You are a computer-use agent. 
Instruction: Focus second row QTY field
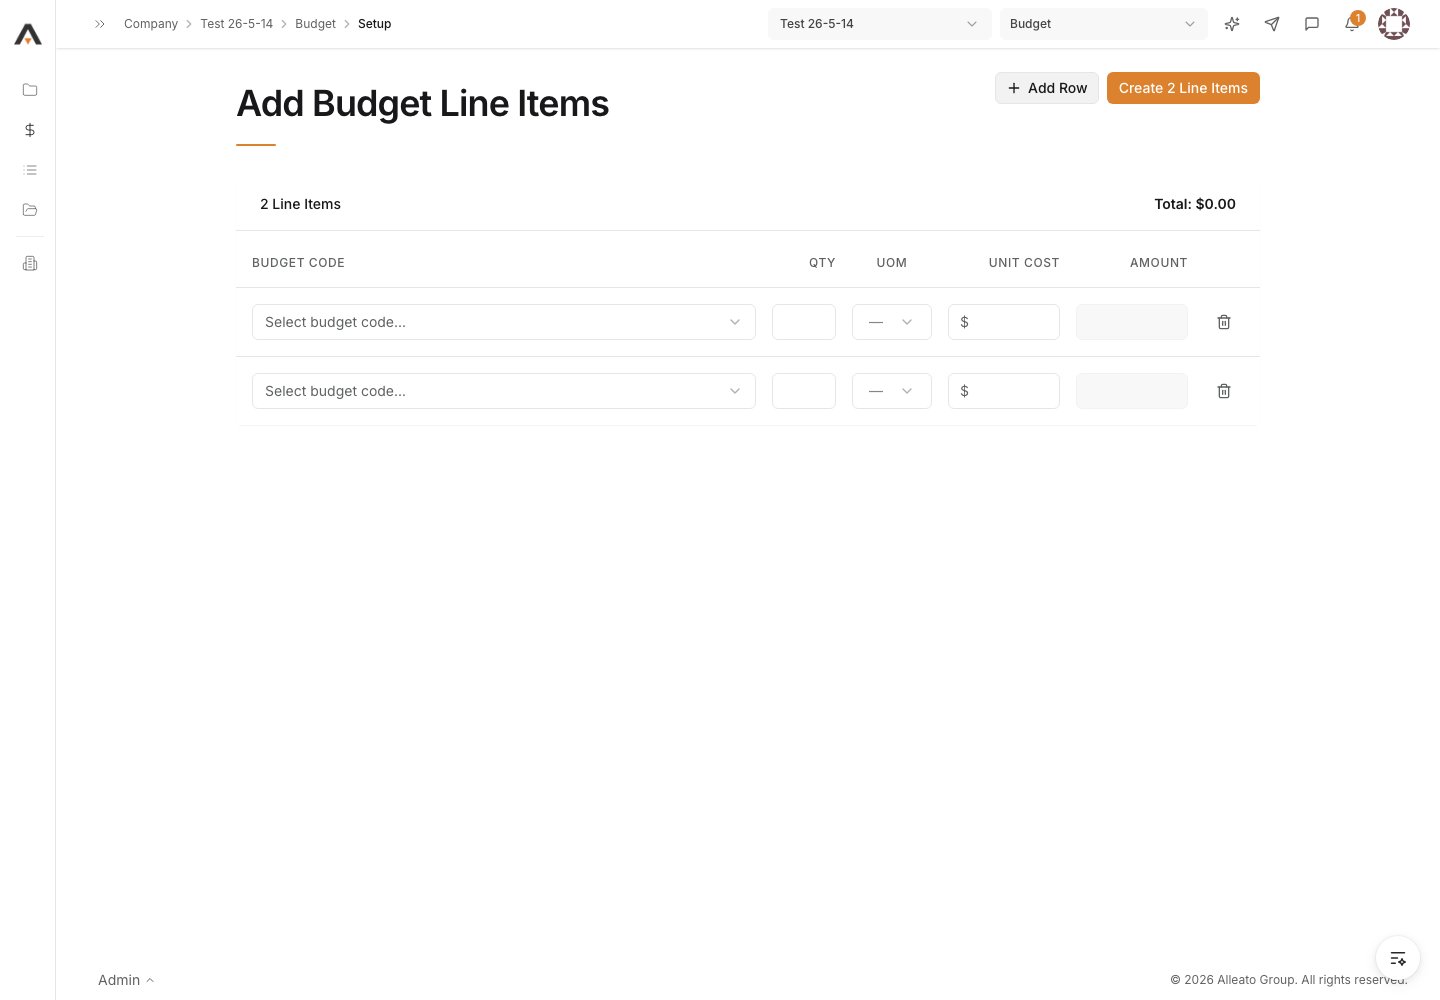[x=804, y=391]
